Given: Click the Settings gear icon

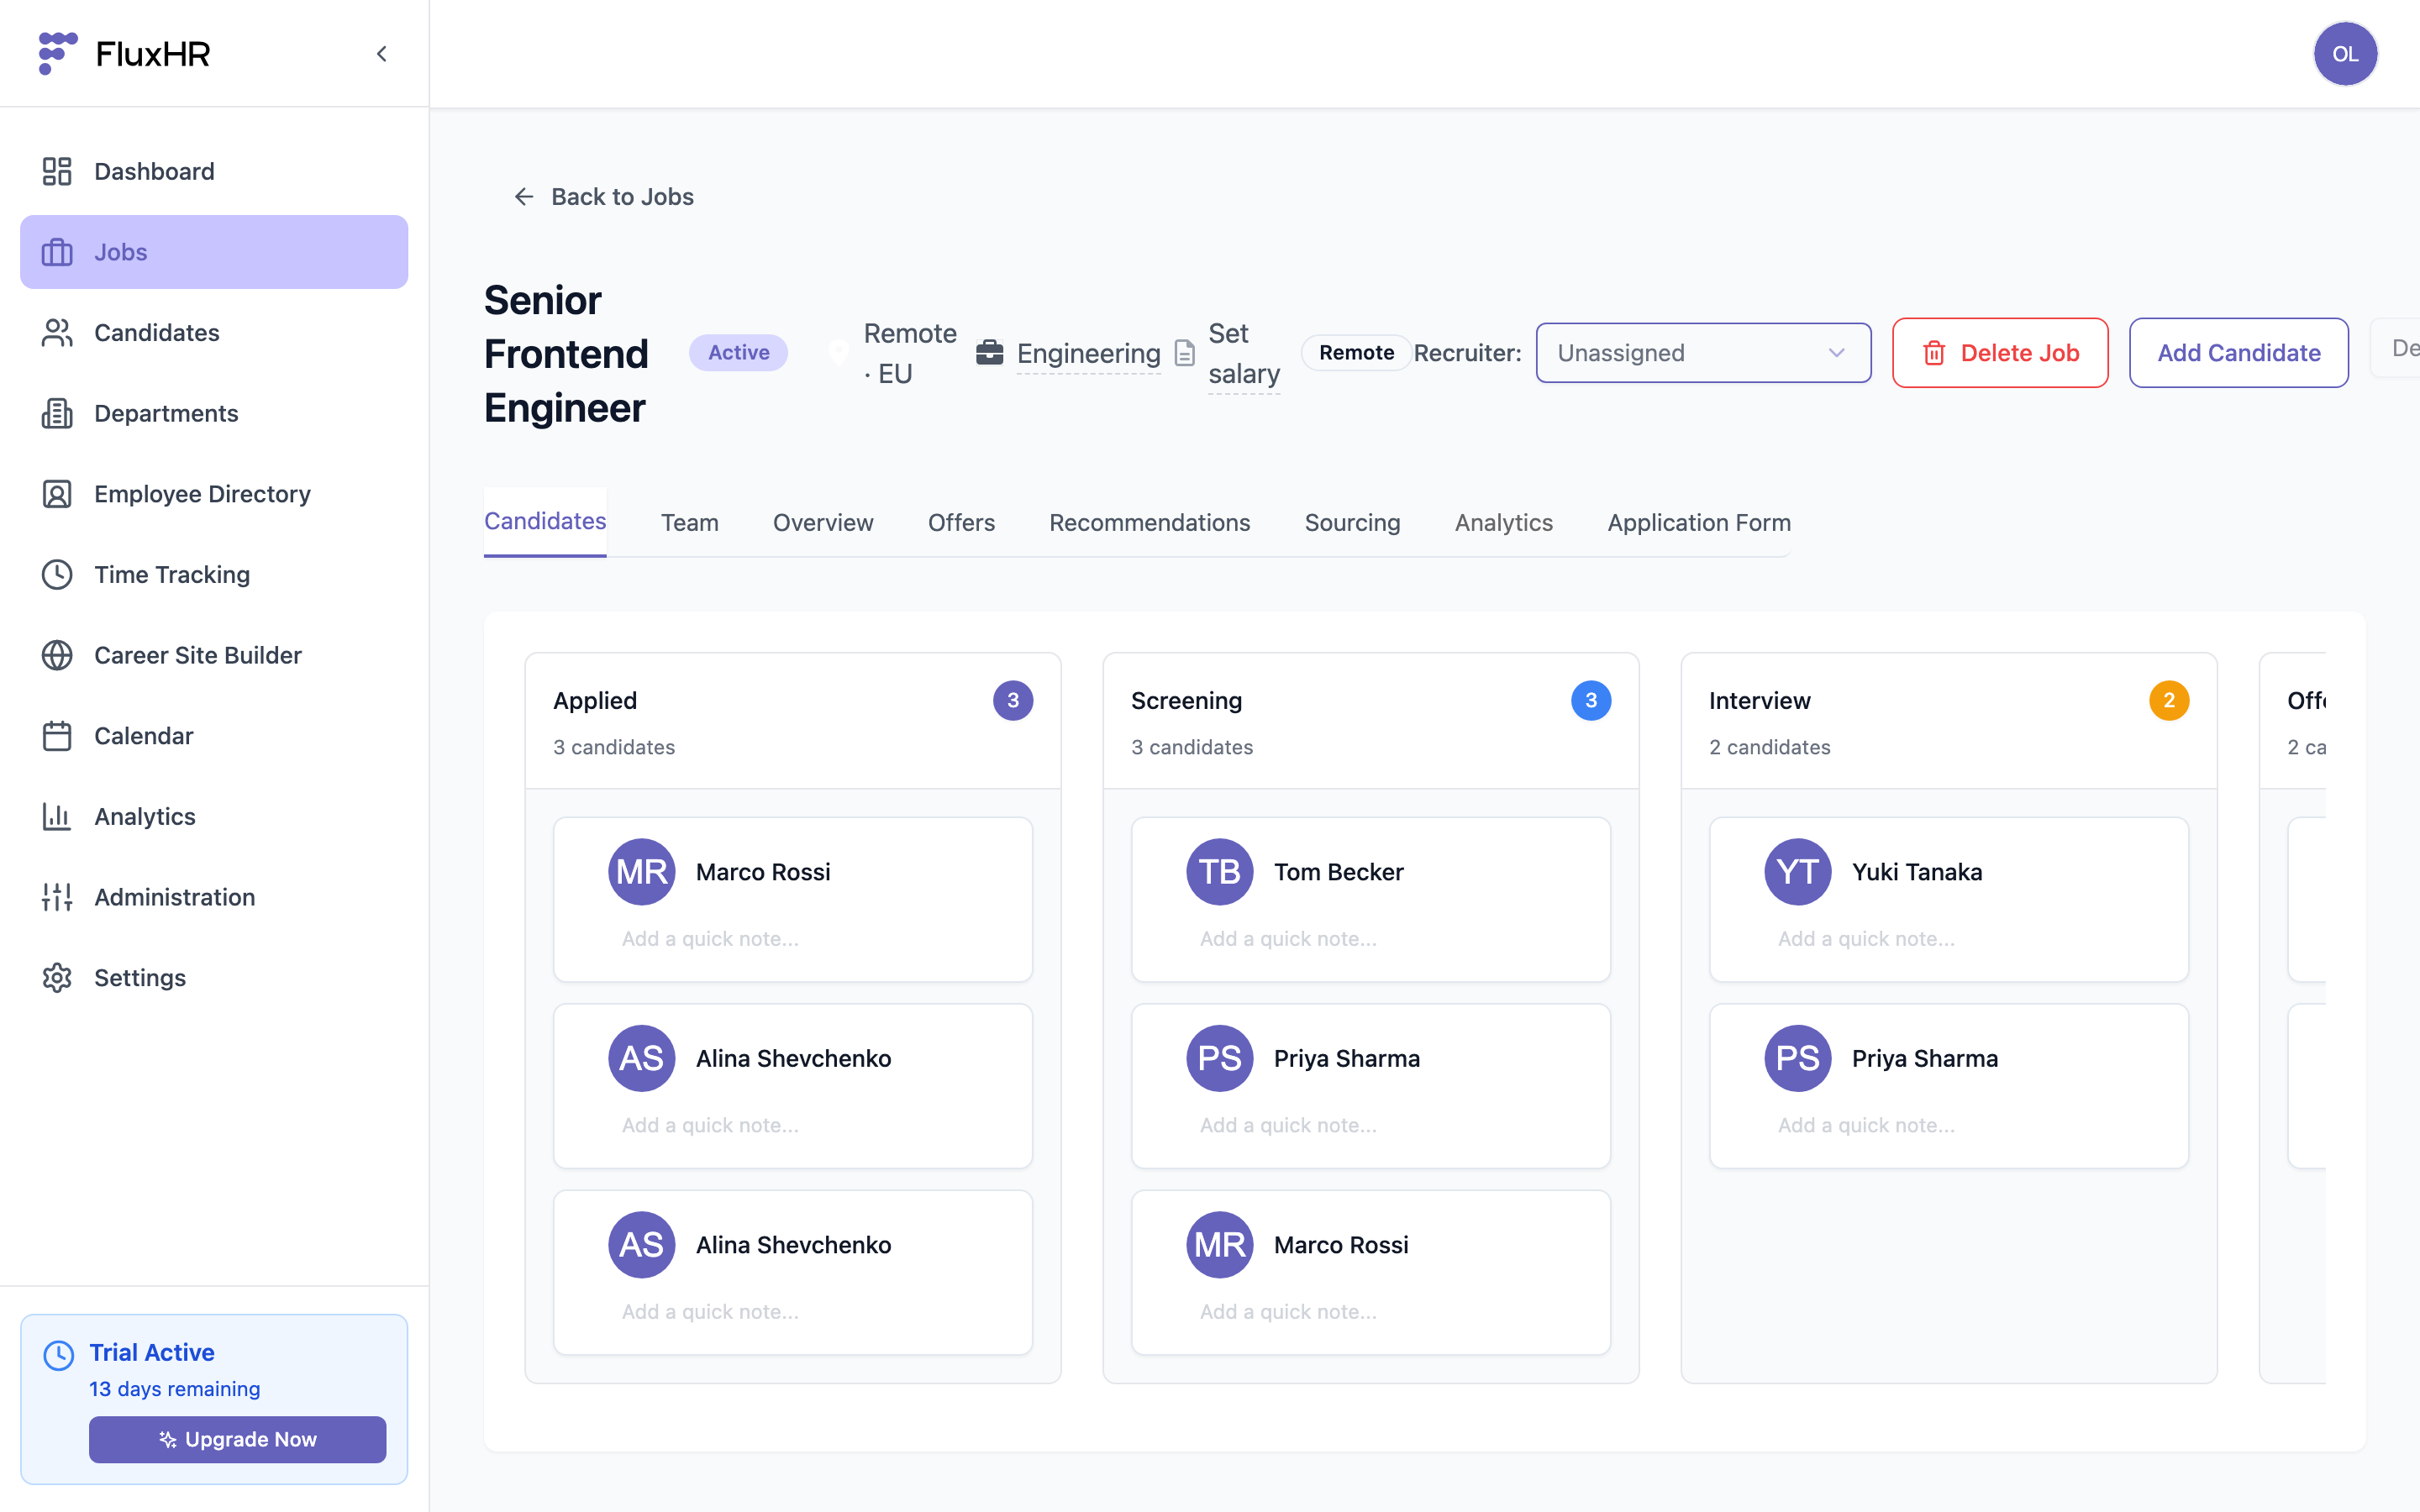Looking at the screenshot, I should pos(57,978).
